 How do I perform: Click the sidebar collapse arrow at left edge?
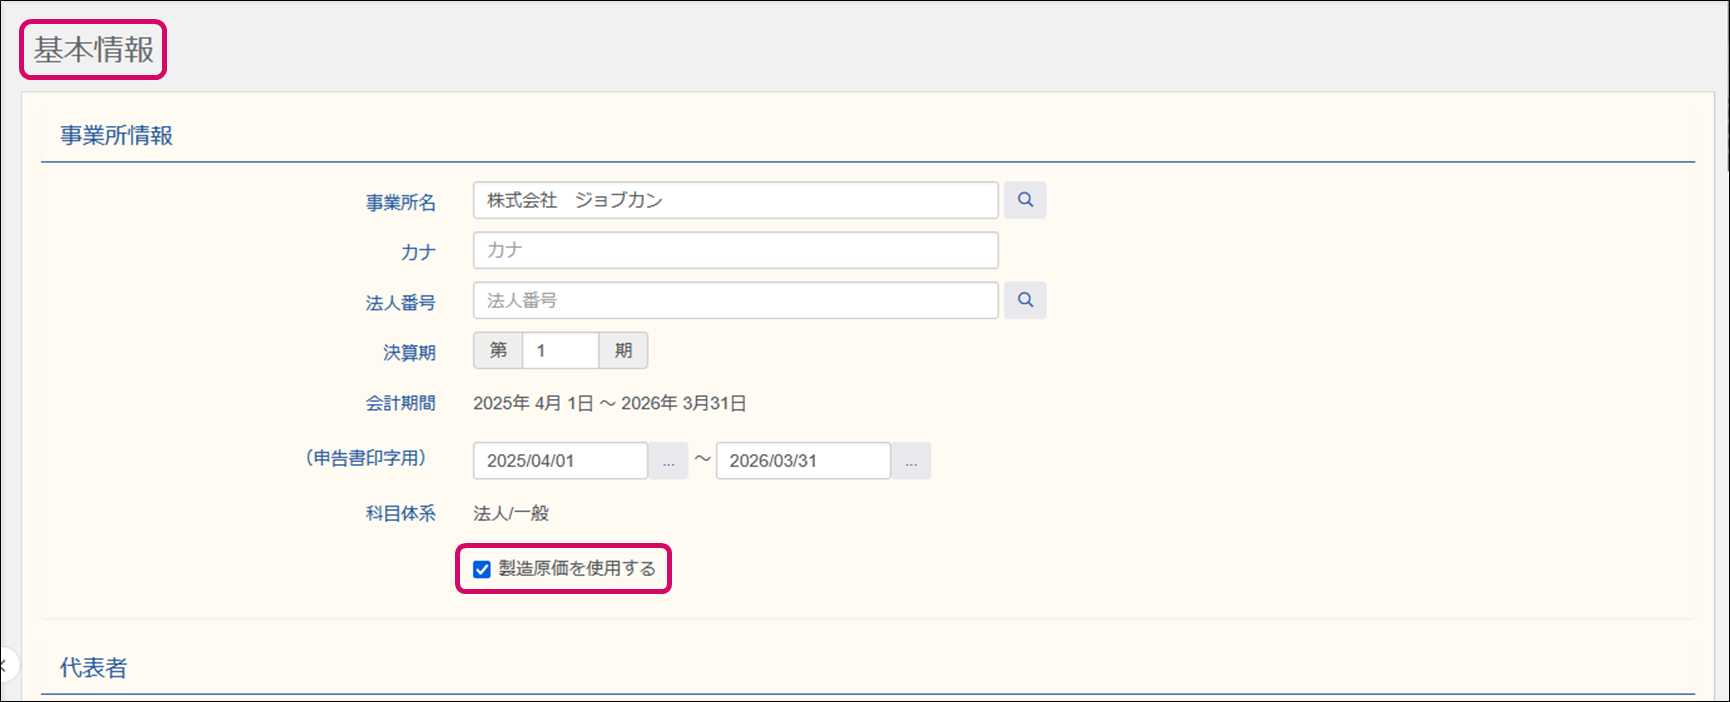(5, 664)
